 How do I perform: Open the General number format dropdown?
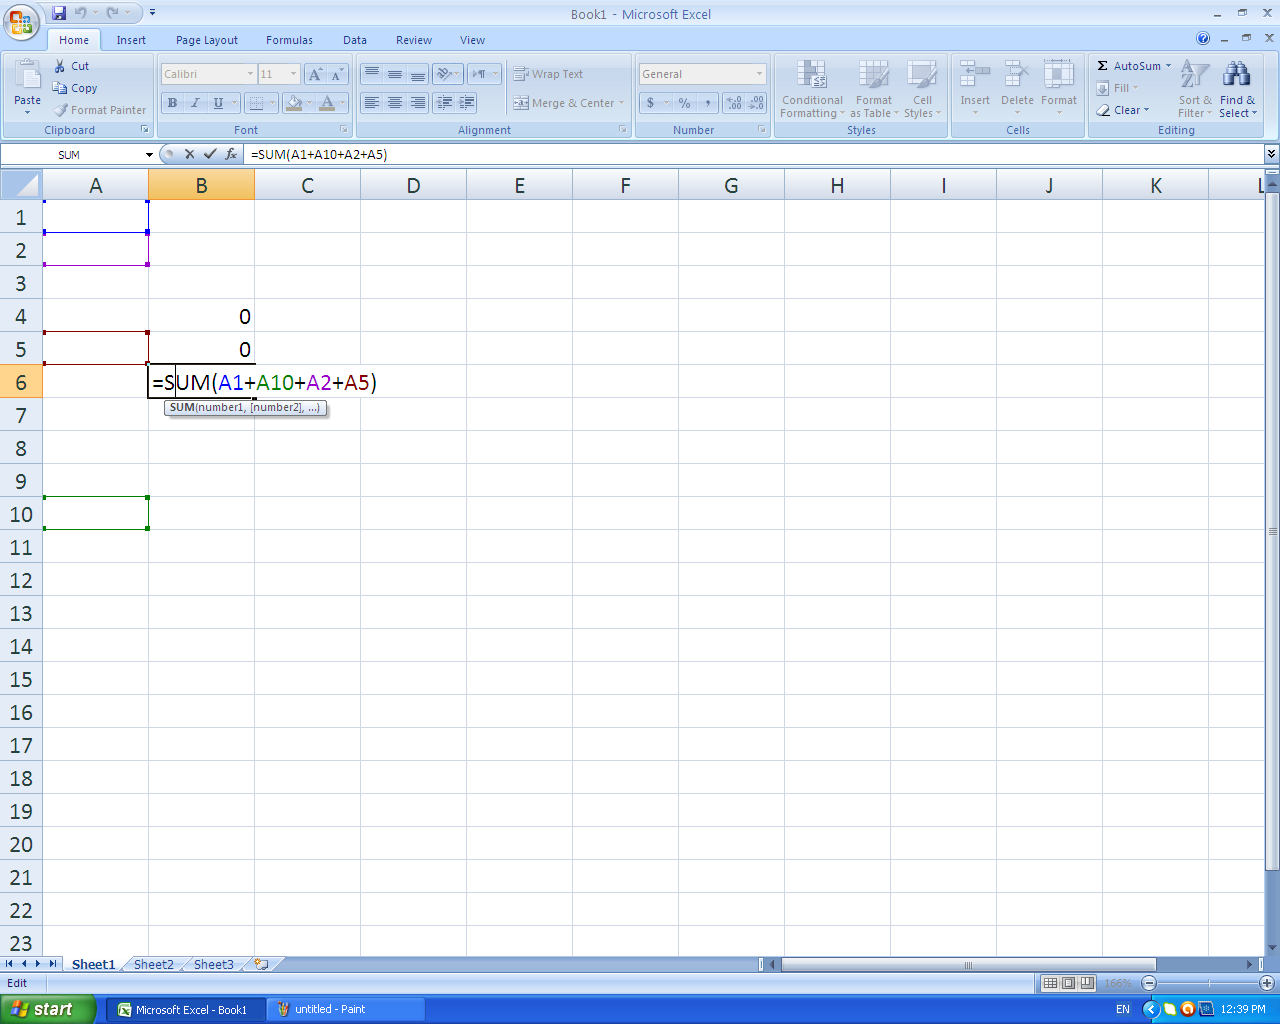[x=759, y=74]
